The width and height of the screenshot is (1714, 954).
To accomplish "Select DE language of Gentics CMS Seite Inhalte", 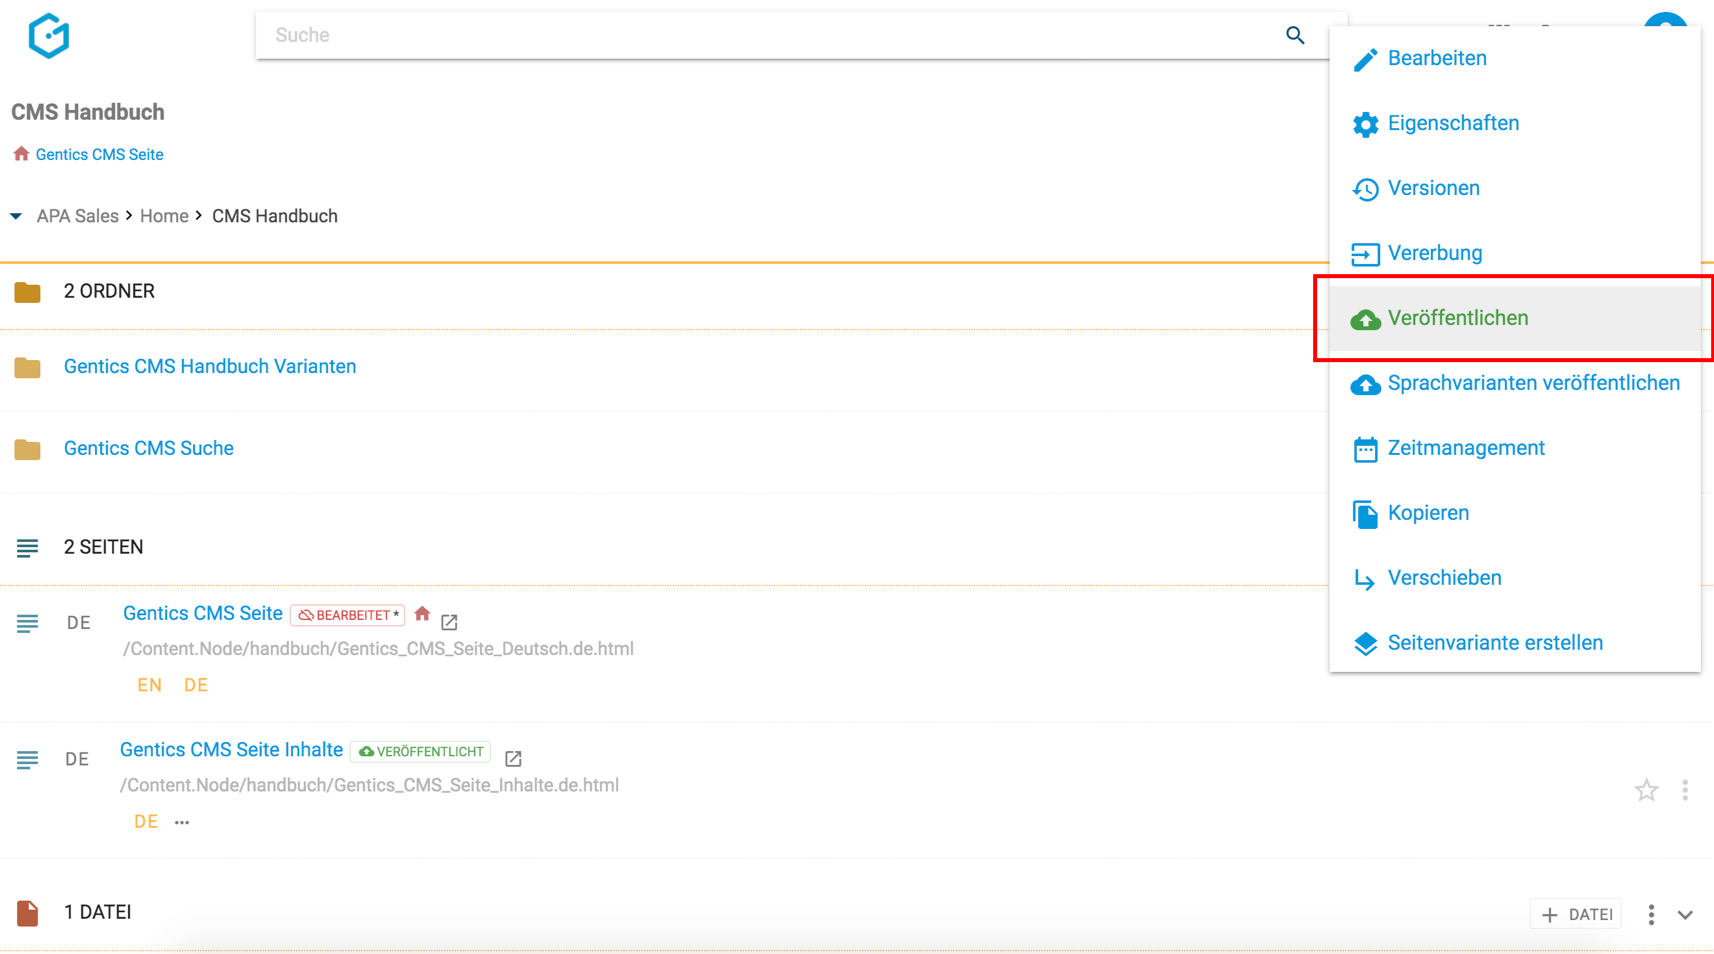I will click(x=146, y=821).
